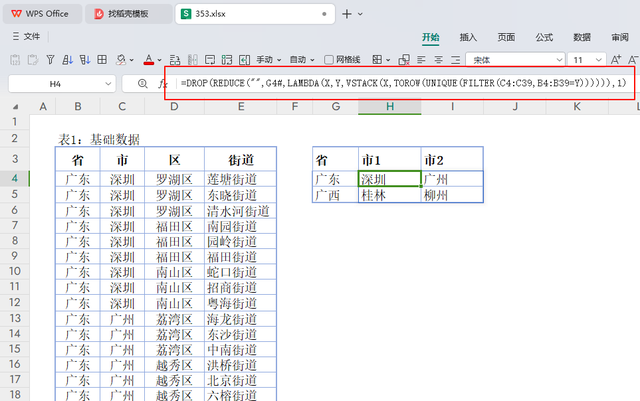
Task: Click the 表1：基础数据 title cell
Action: (x=99, y=139)
